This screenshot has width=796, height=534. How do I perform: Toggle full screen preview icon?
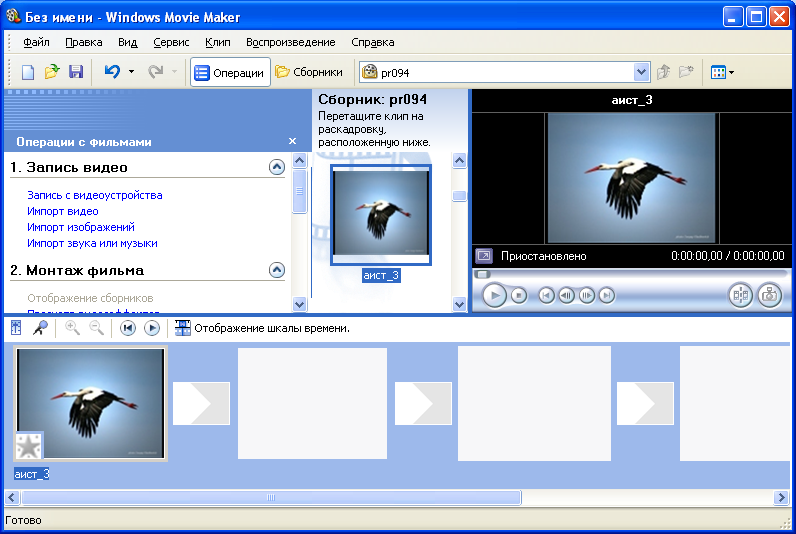point(484,255)
